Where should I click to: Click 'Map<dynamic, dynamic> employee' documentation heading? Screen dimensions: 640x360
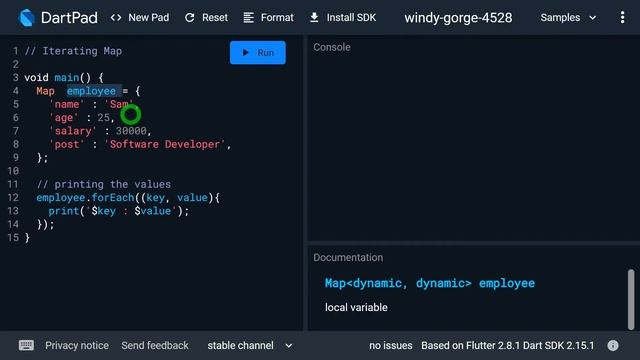[430, 283]
